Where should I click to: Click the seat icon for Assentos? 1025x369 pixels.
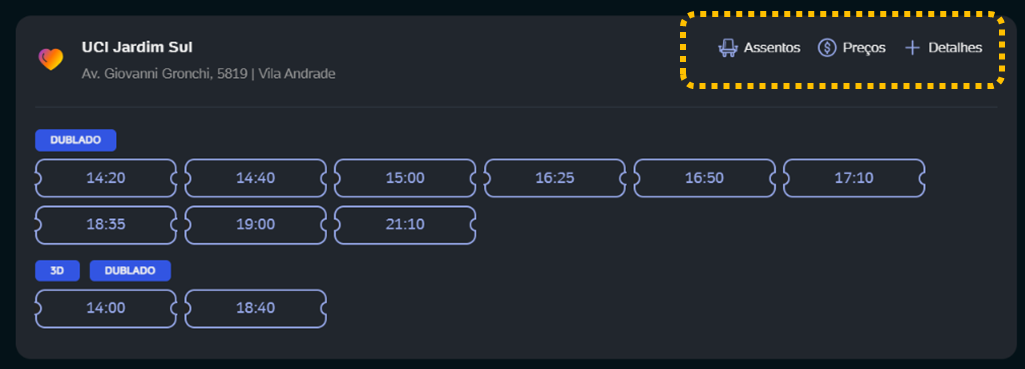point(728,48)
